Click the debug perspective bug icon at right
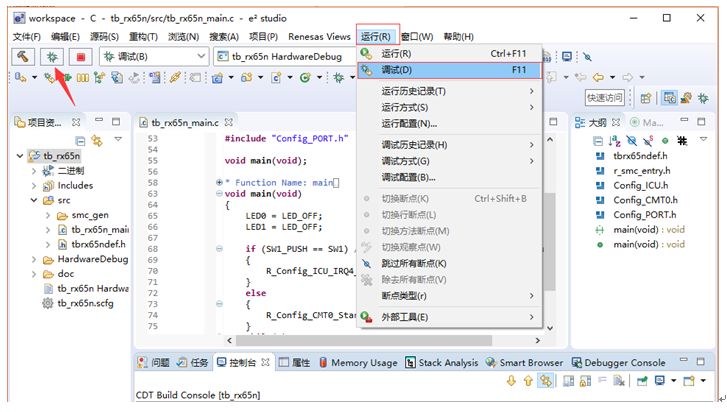The image size is (727, 412). 703,98
